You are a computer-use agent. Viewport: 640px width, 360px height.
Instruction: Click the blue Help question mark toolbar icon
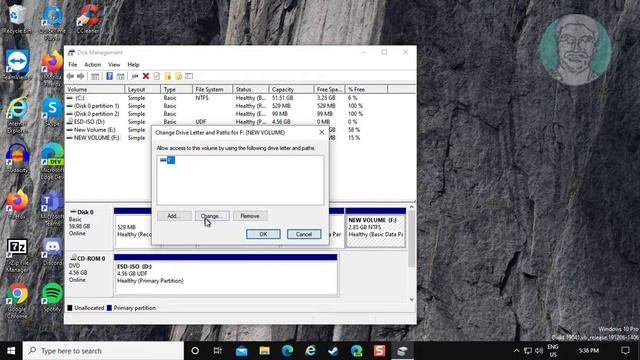coord(109,76)
